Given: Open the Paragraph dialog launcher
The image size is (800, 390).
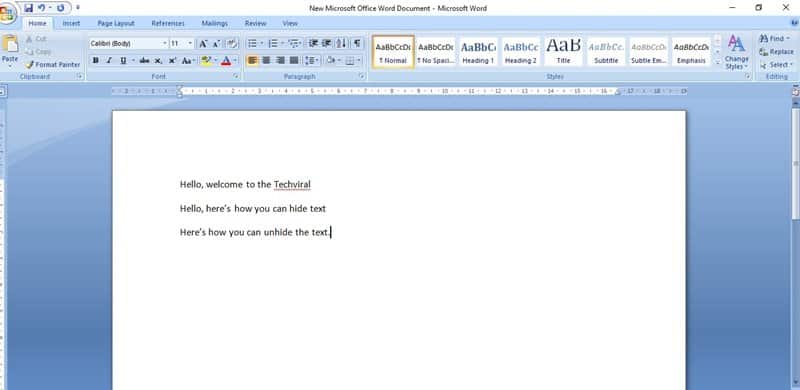Looking at the screenshot, I should 361,77.
